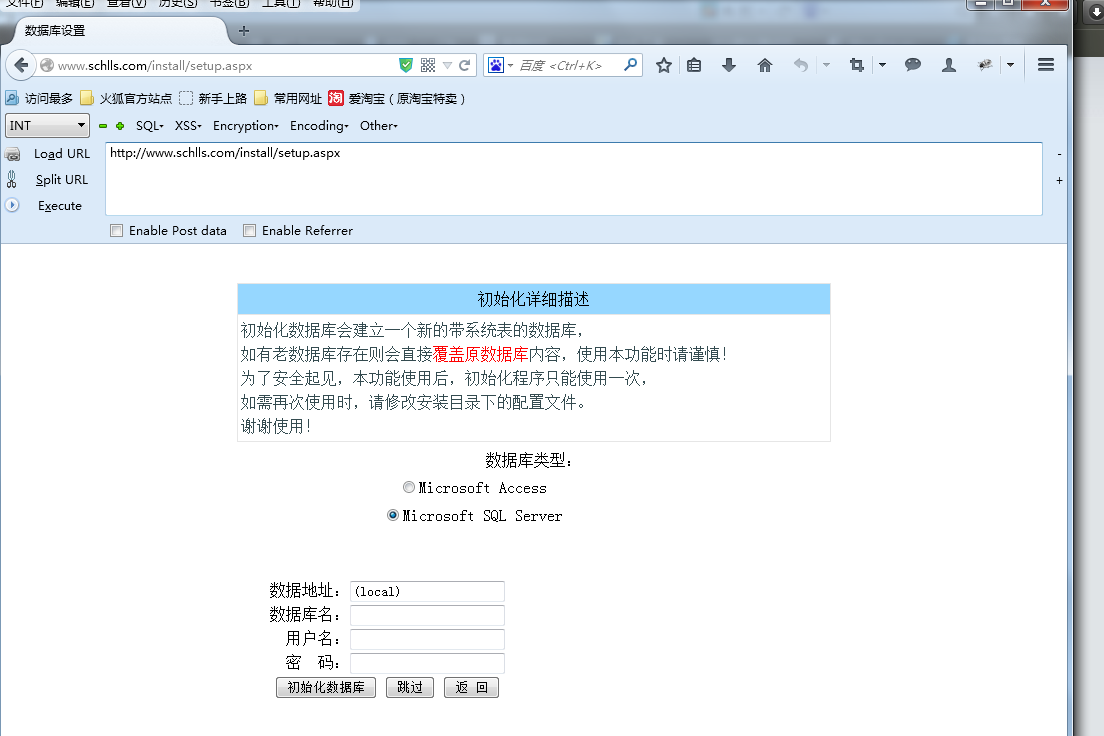
Task: Click the HackBar URL text area
Action: 574,179
